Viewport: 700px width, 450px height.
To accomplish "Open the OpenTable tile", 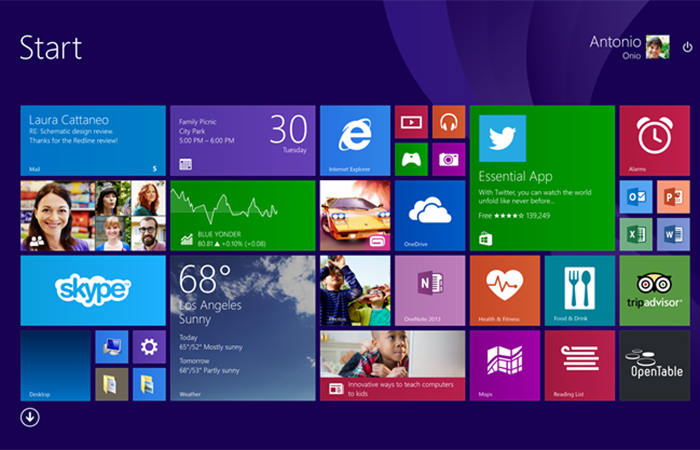I will click(655, 366).
